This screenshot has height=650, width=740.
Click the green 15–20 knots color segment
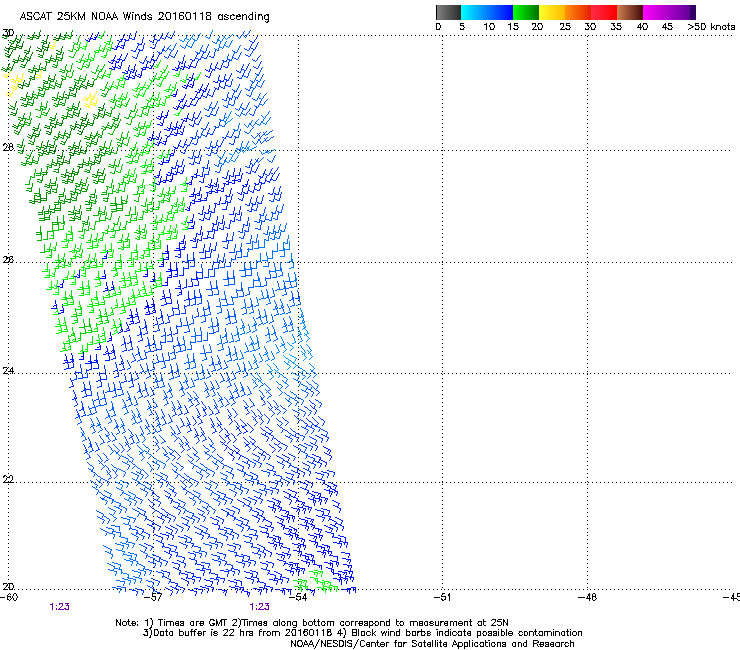[x=526, y=12]
